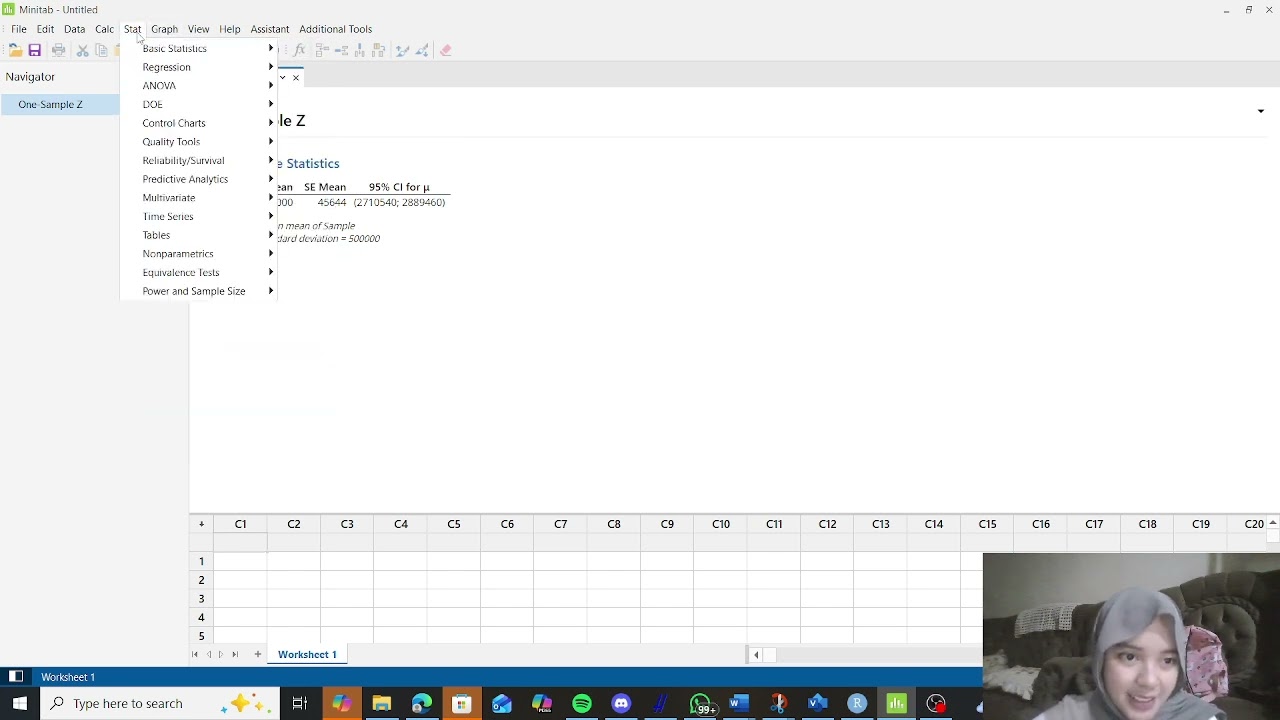Open the Graph menu
1280x720 pixels.
pos(164,29)
